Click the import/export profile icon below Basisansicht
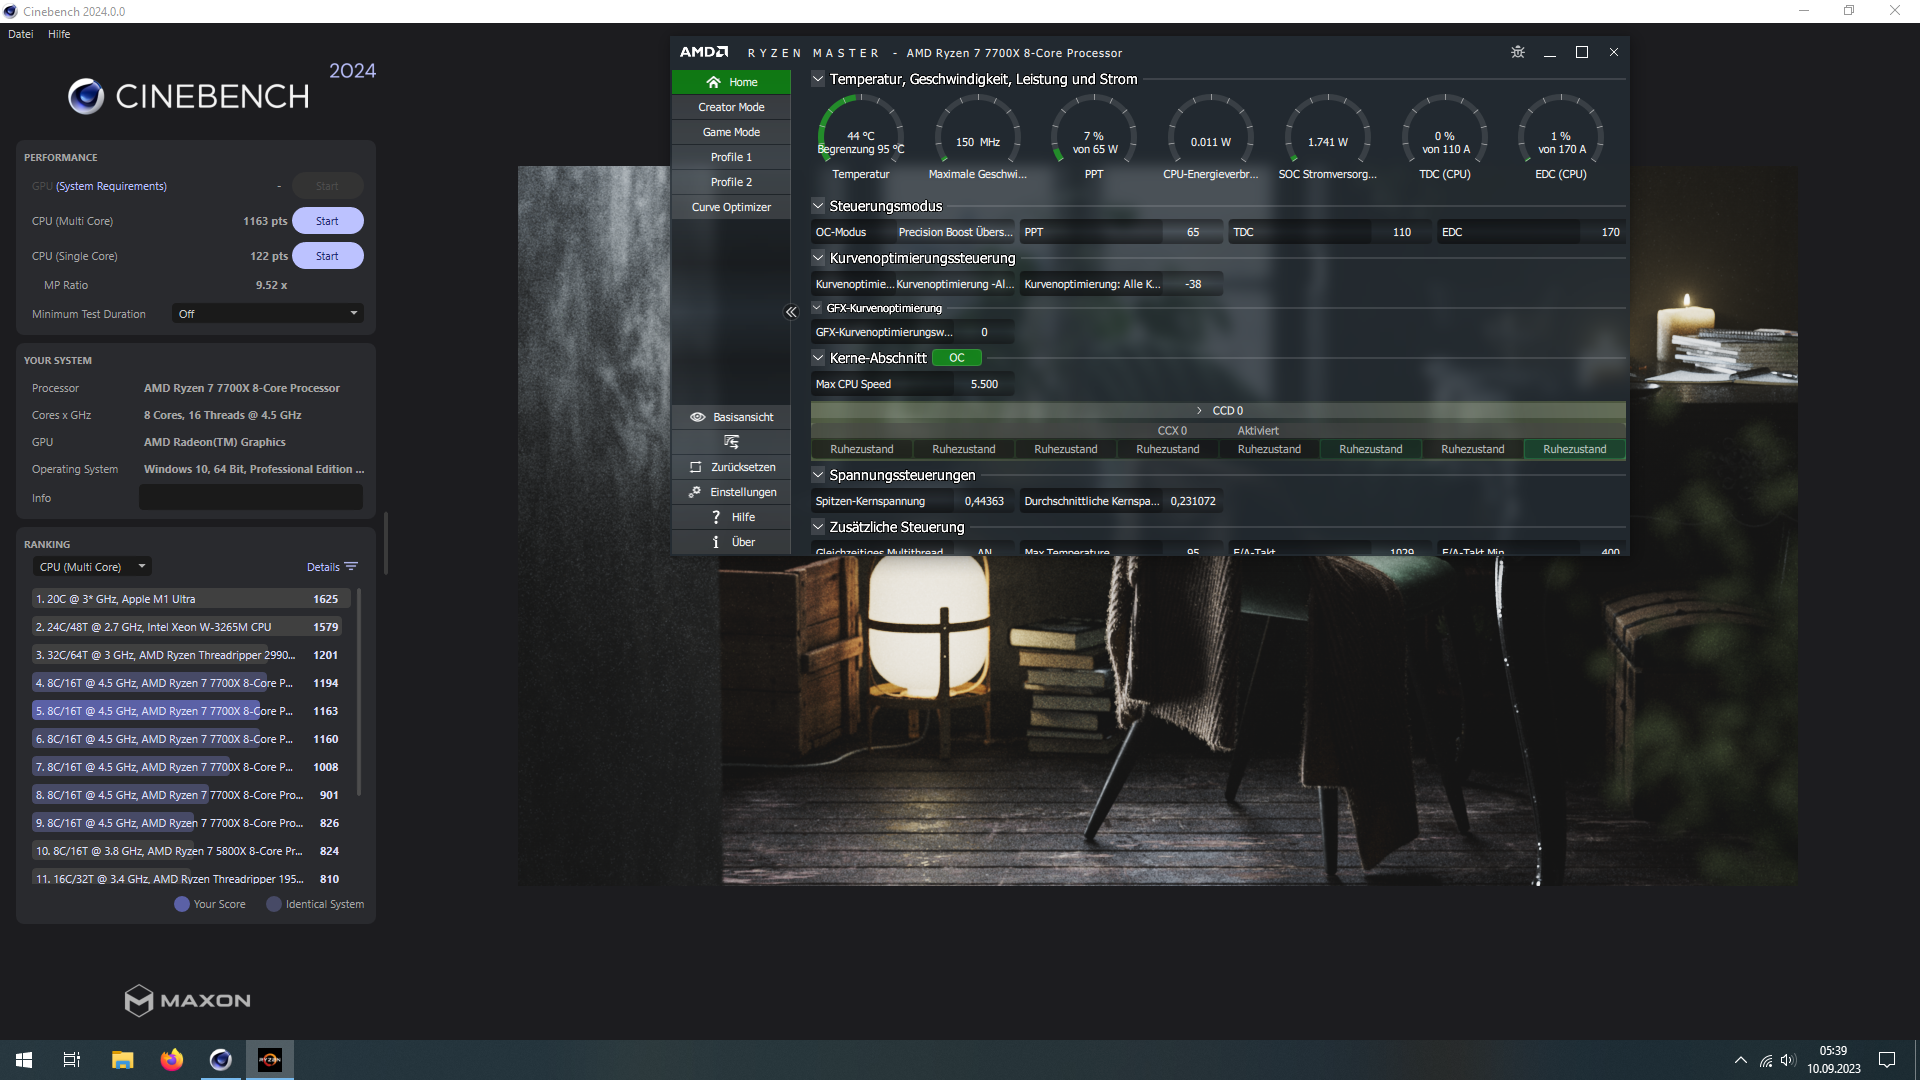1920x1080 pixels. tap(731, 442)
